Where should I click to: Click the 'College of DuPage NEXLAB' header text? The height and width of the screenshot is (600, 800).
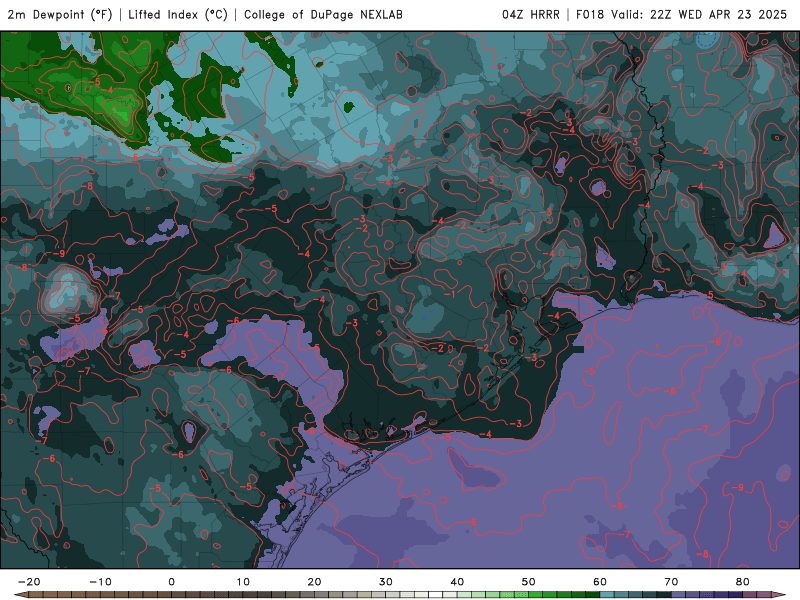pos(323,14)
